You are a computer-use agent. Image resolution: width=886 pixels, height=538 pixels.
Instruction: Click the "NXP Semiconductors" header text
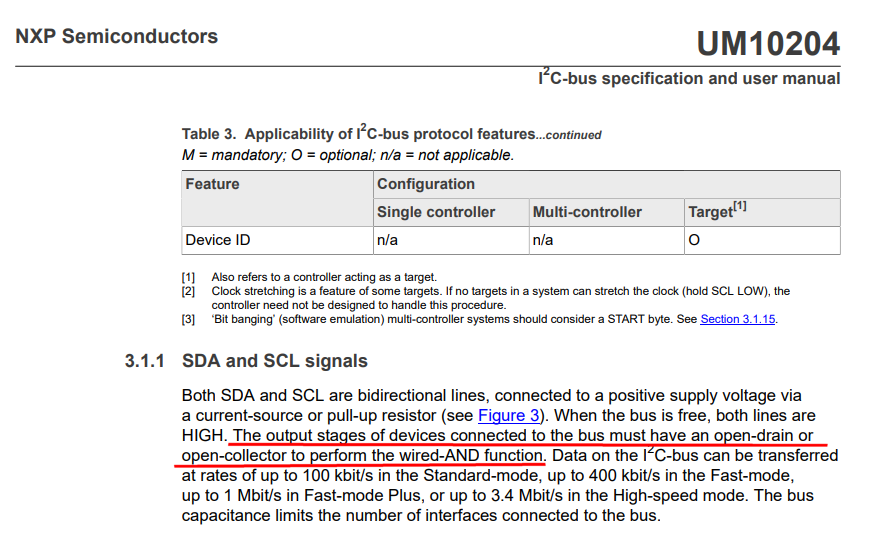[x=117, y=37]
